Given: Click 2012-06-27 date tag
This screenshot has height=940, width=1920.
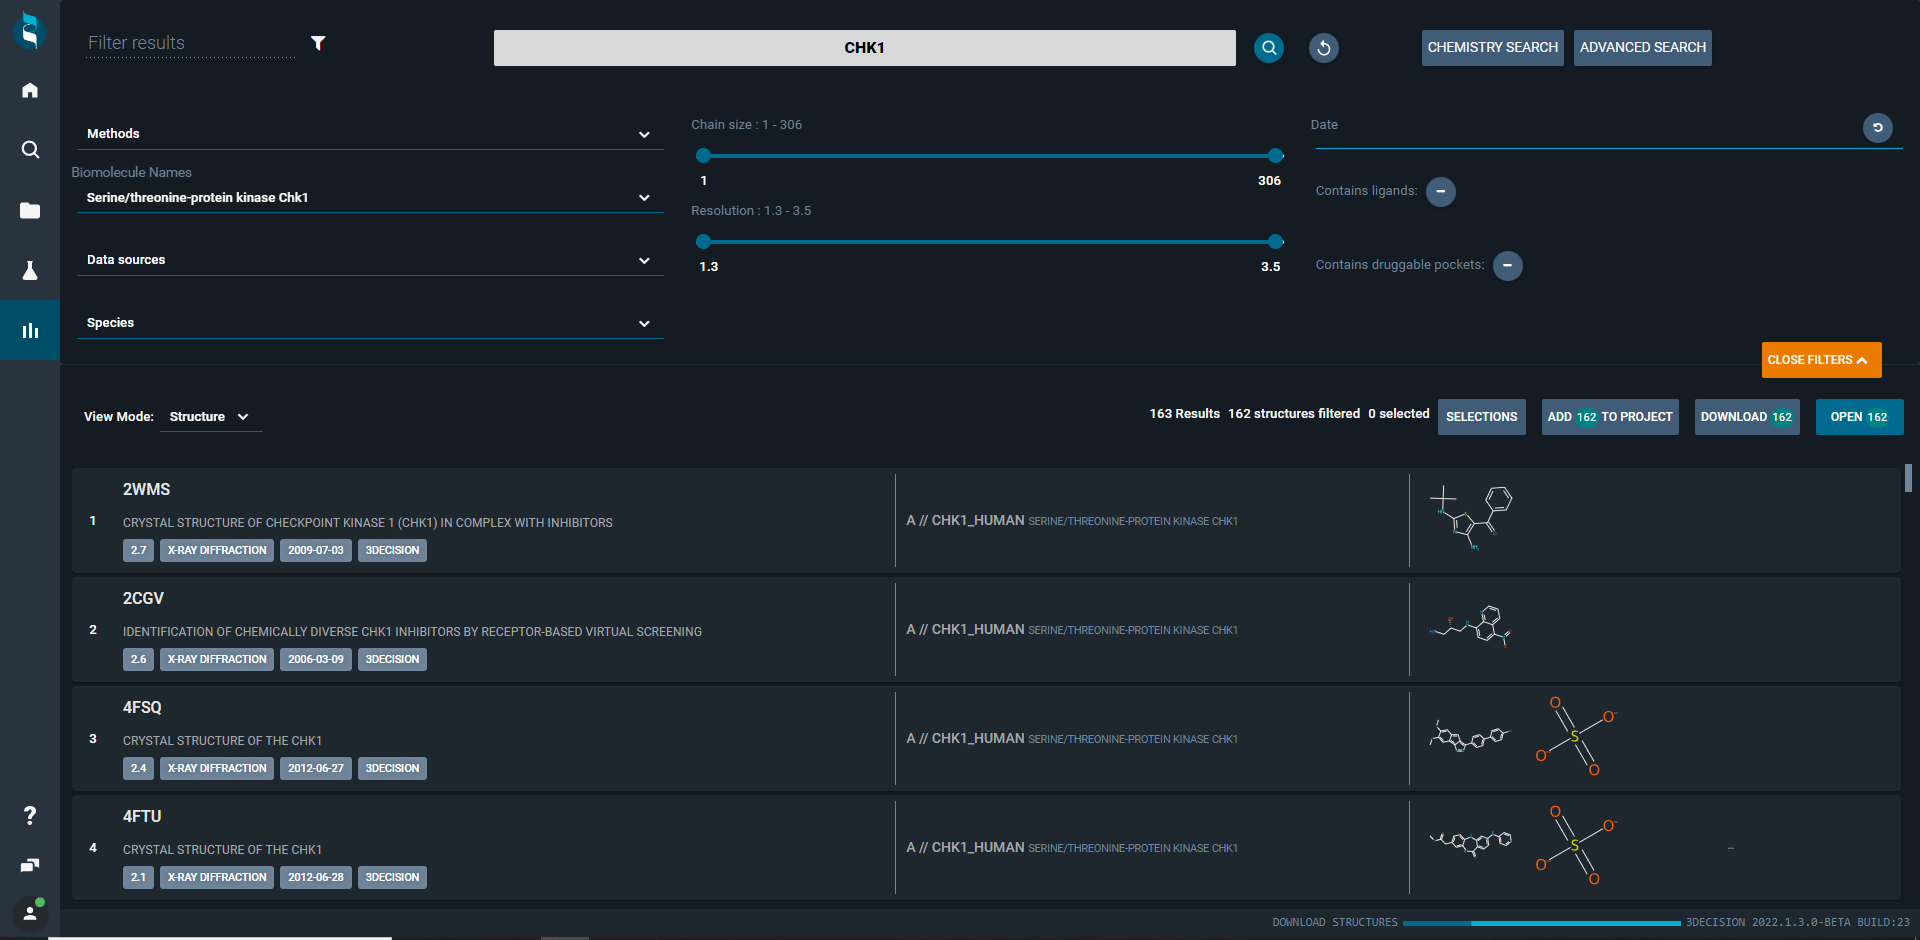Looking at the screenshot, I should point(316,769).
